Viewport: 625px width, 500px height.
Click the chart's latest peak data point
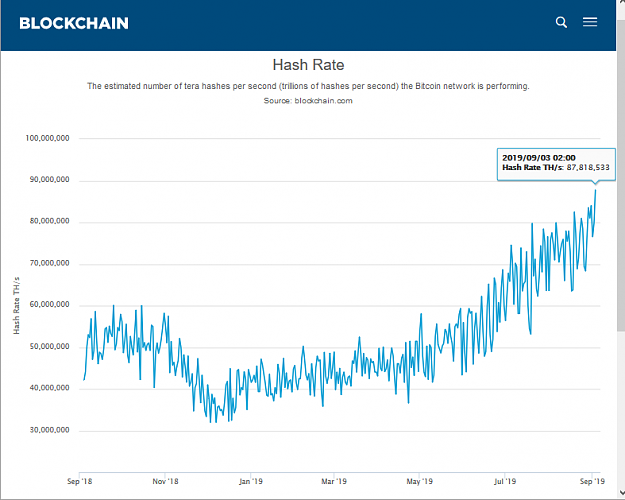[596, 190]
